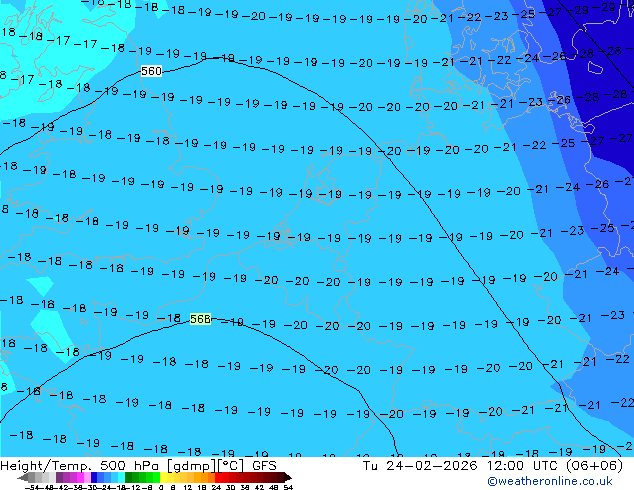634x490 pixels.
Task: Click the yellow 568 contour label
Action: (200, 319)
